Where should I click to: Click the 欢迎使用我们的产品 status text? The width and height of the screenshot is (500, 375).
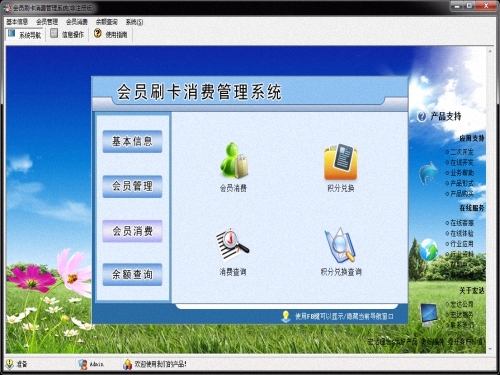160,364
